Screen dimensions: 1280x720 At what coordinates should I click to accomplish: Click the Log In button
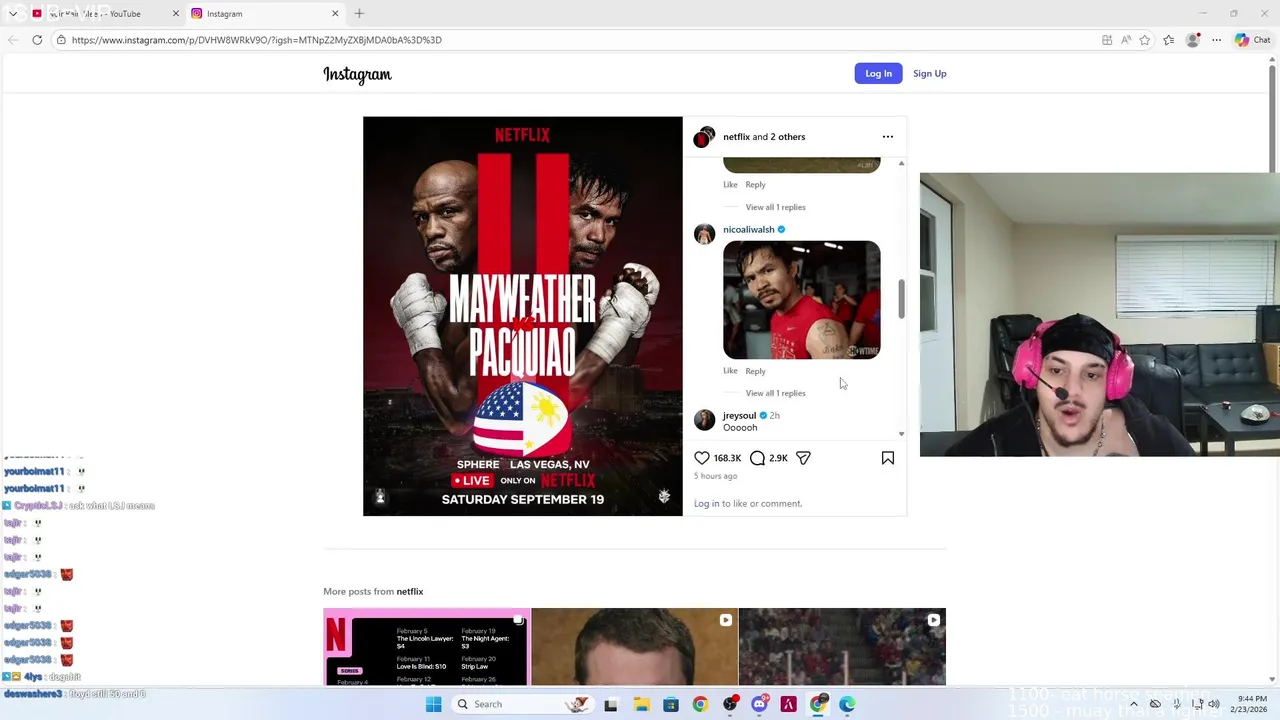click(878, 73)
